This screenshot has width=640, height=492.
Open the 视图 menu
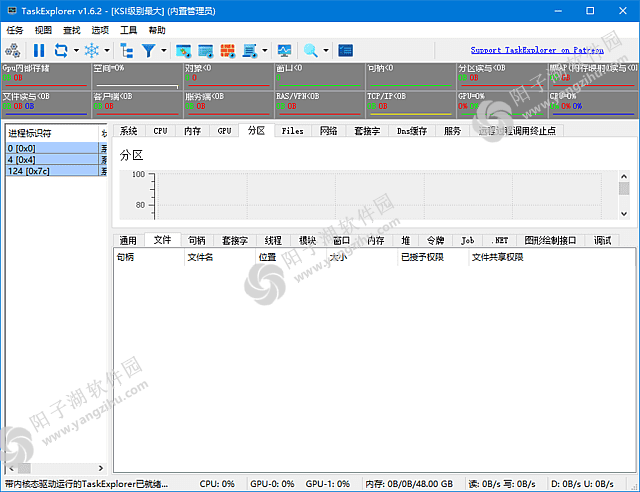pyautogui.click(x=43, y=30)
